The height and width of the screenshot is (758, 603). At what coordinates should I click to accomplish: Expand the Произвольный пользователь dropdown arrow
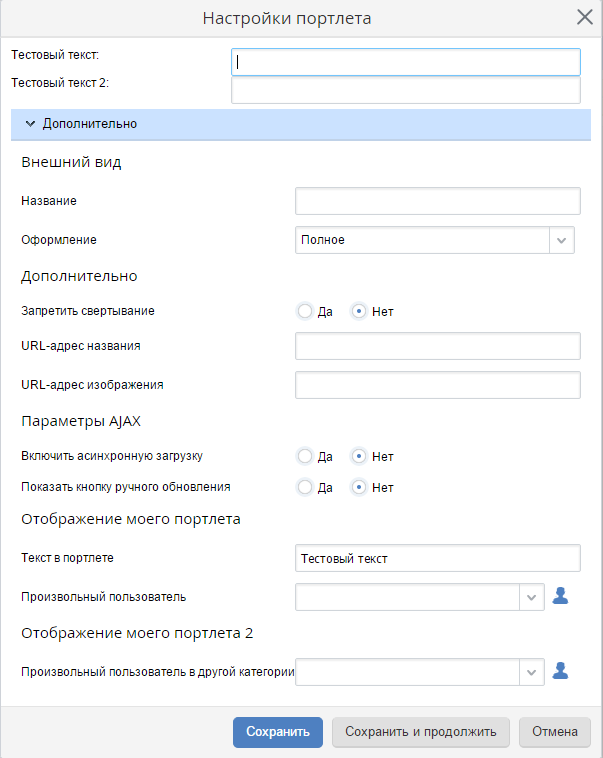[x=532, y=597]
